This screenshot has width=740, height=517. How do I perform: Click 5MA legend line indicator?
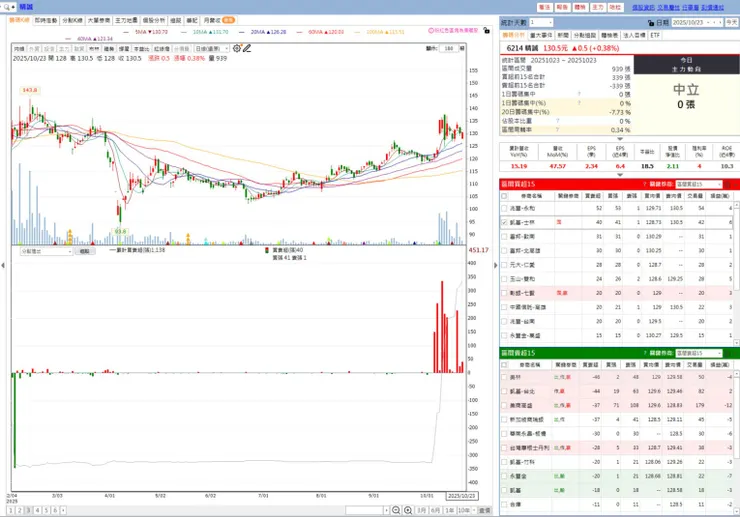click(x=126, y=32)
